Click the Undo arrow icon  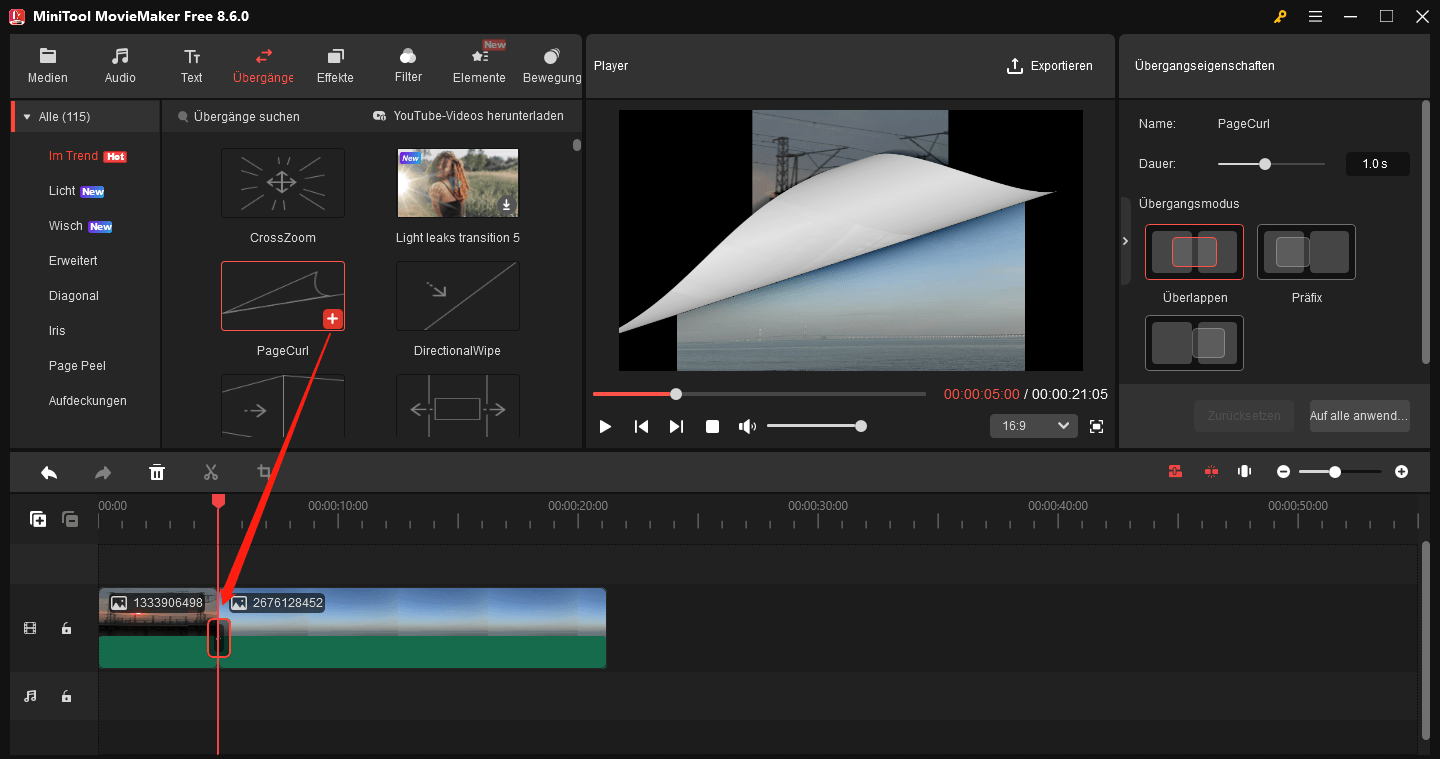[x=48, y=471]
